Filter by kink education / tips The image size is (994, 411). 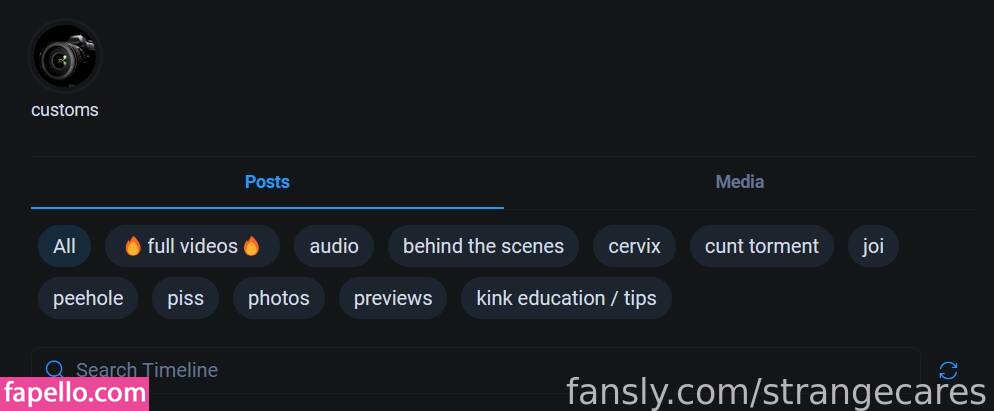coord(566,298)
